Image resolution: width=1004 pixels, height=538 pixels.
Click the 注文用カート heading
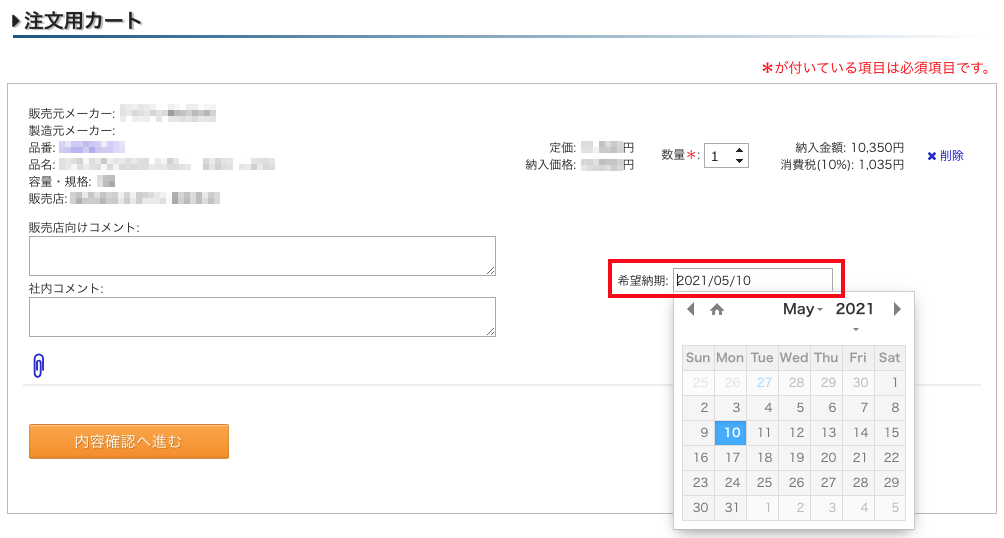(x=83, y=20)
